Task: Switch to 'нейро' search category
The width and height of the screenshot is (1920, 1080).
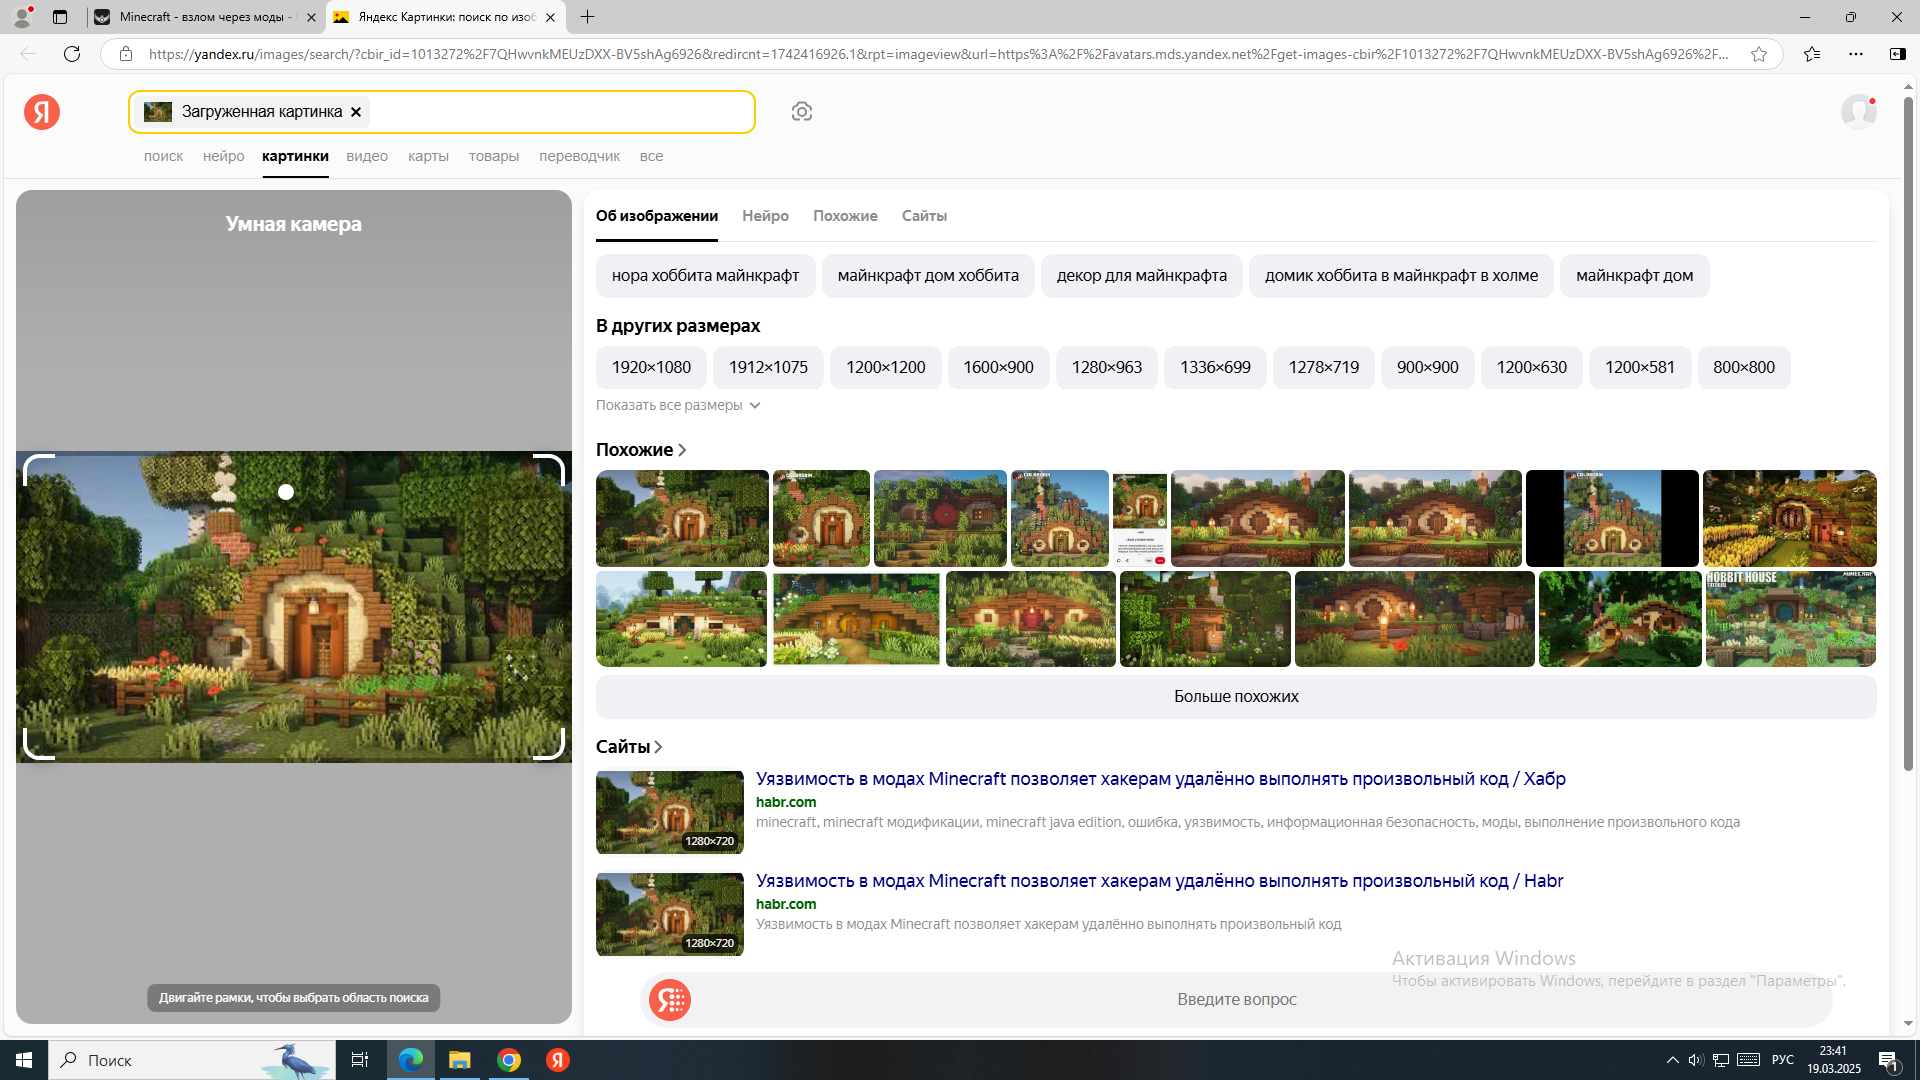Action: click(223, 156)
